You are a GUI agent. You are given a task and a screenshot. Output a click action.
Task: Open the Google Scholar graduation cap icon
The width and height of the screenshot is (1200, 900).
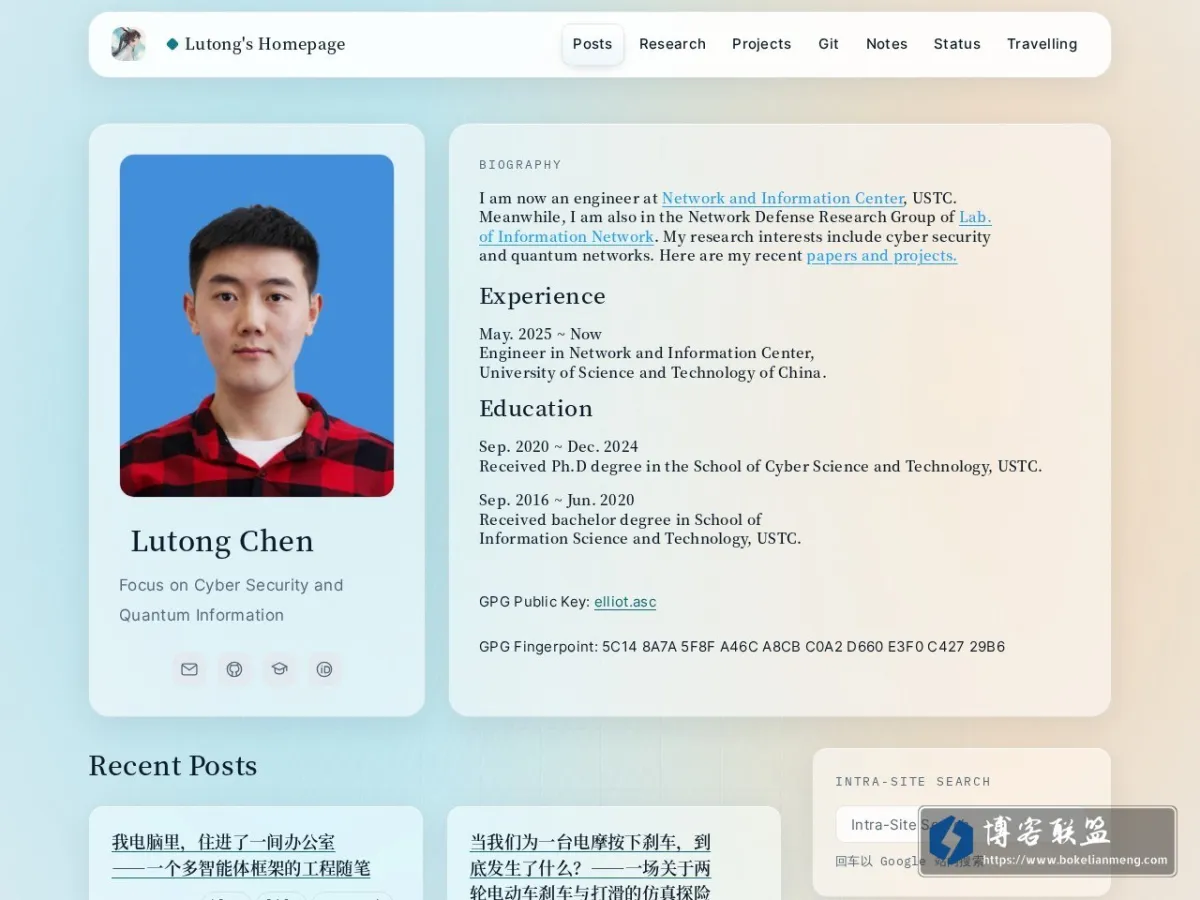(x=279, y=669)
